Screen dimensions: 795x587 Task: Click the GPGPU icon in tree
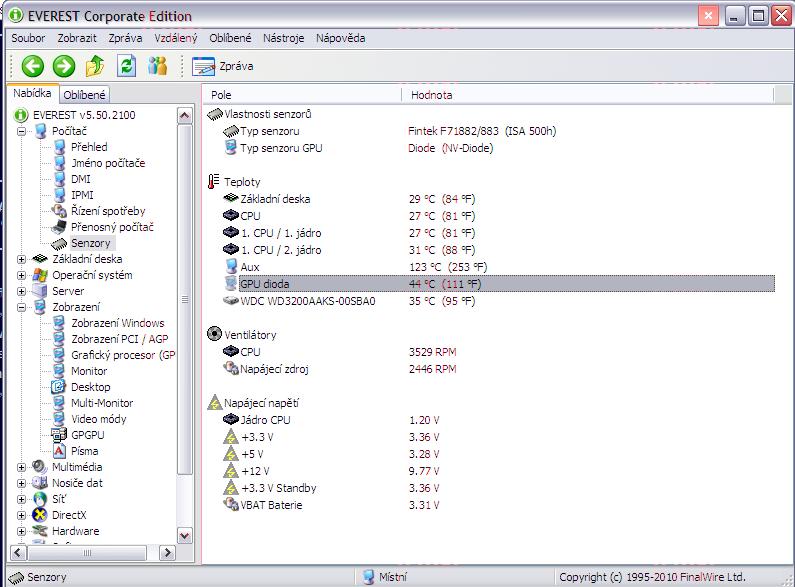pos(59,435)
